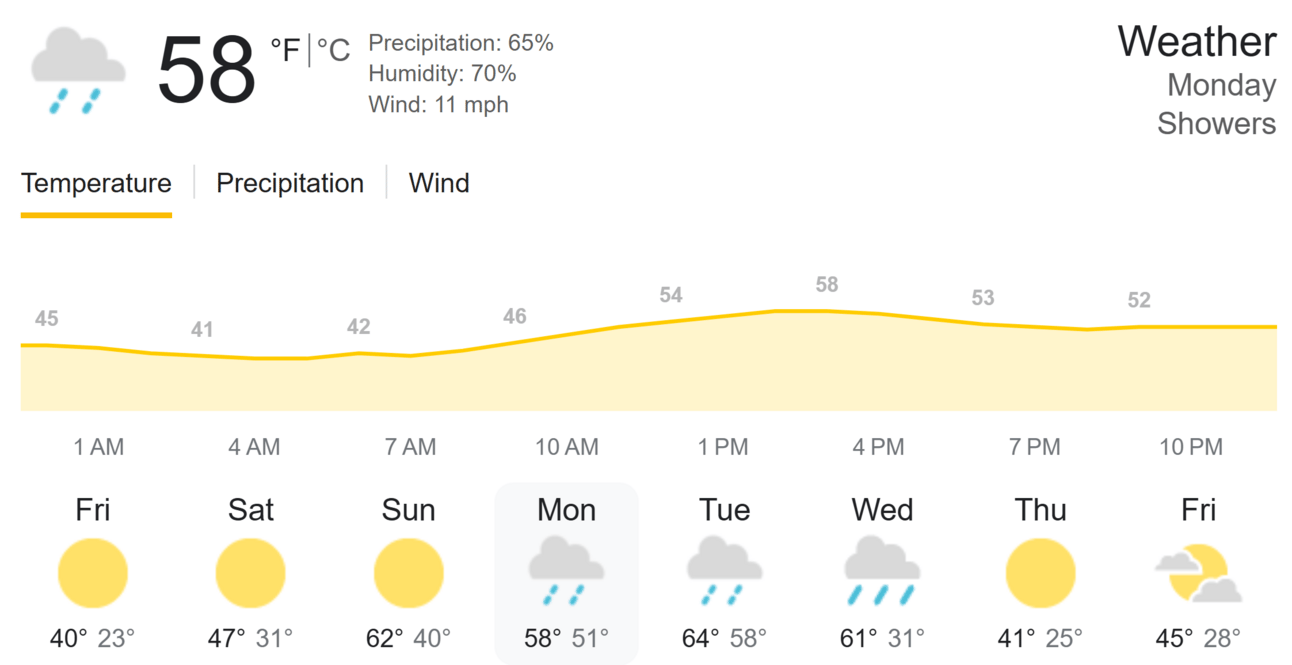
Task: Choose the Wed day label
Action: tap(882, 510)
